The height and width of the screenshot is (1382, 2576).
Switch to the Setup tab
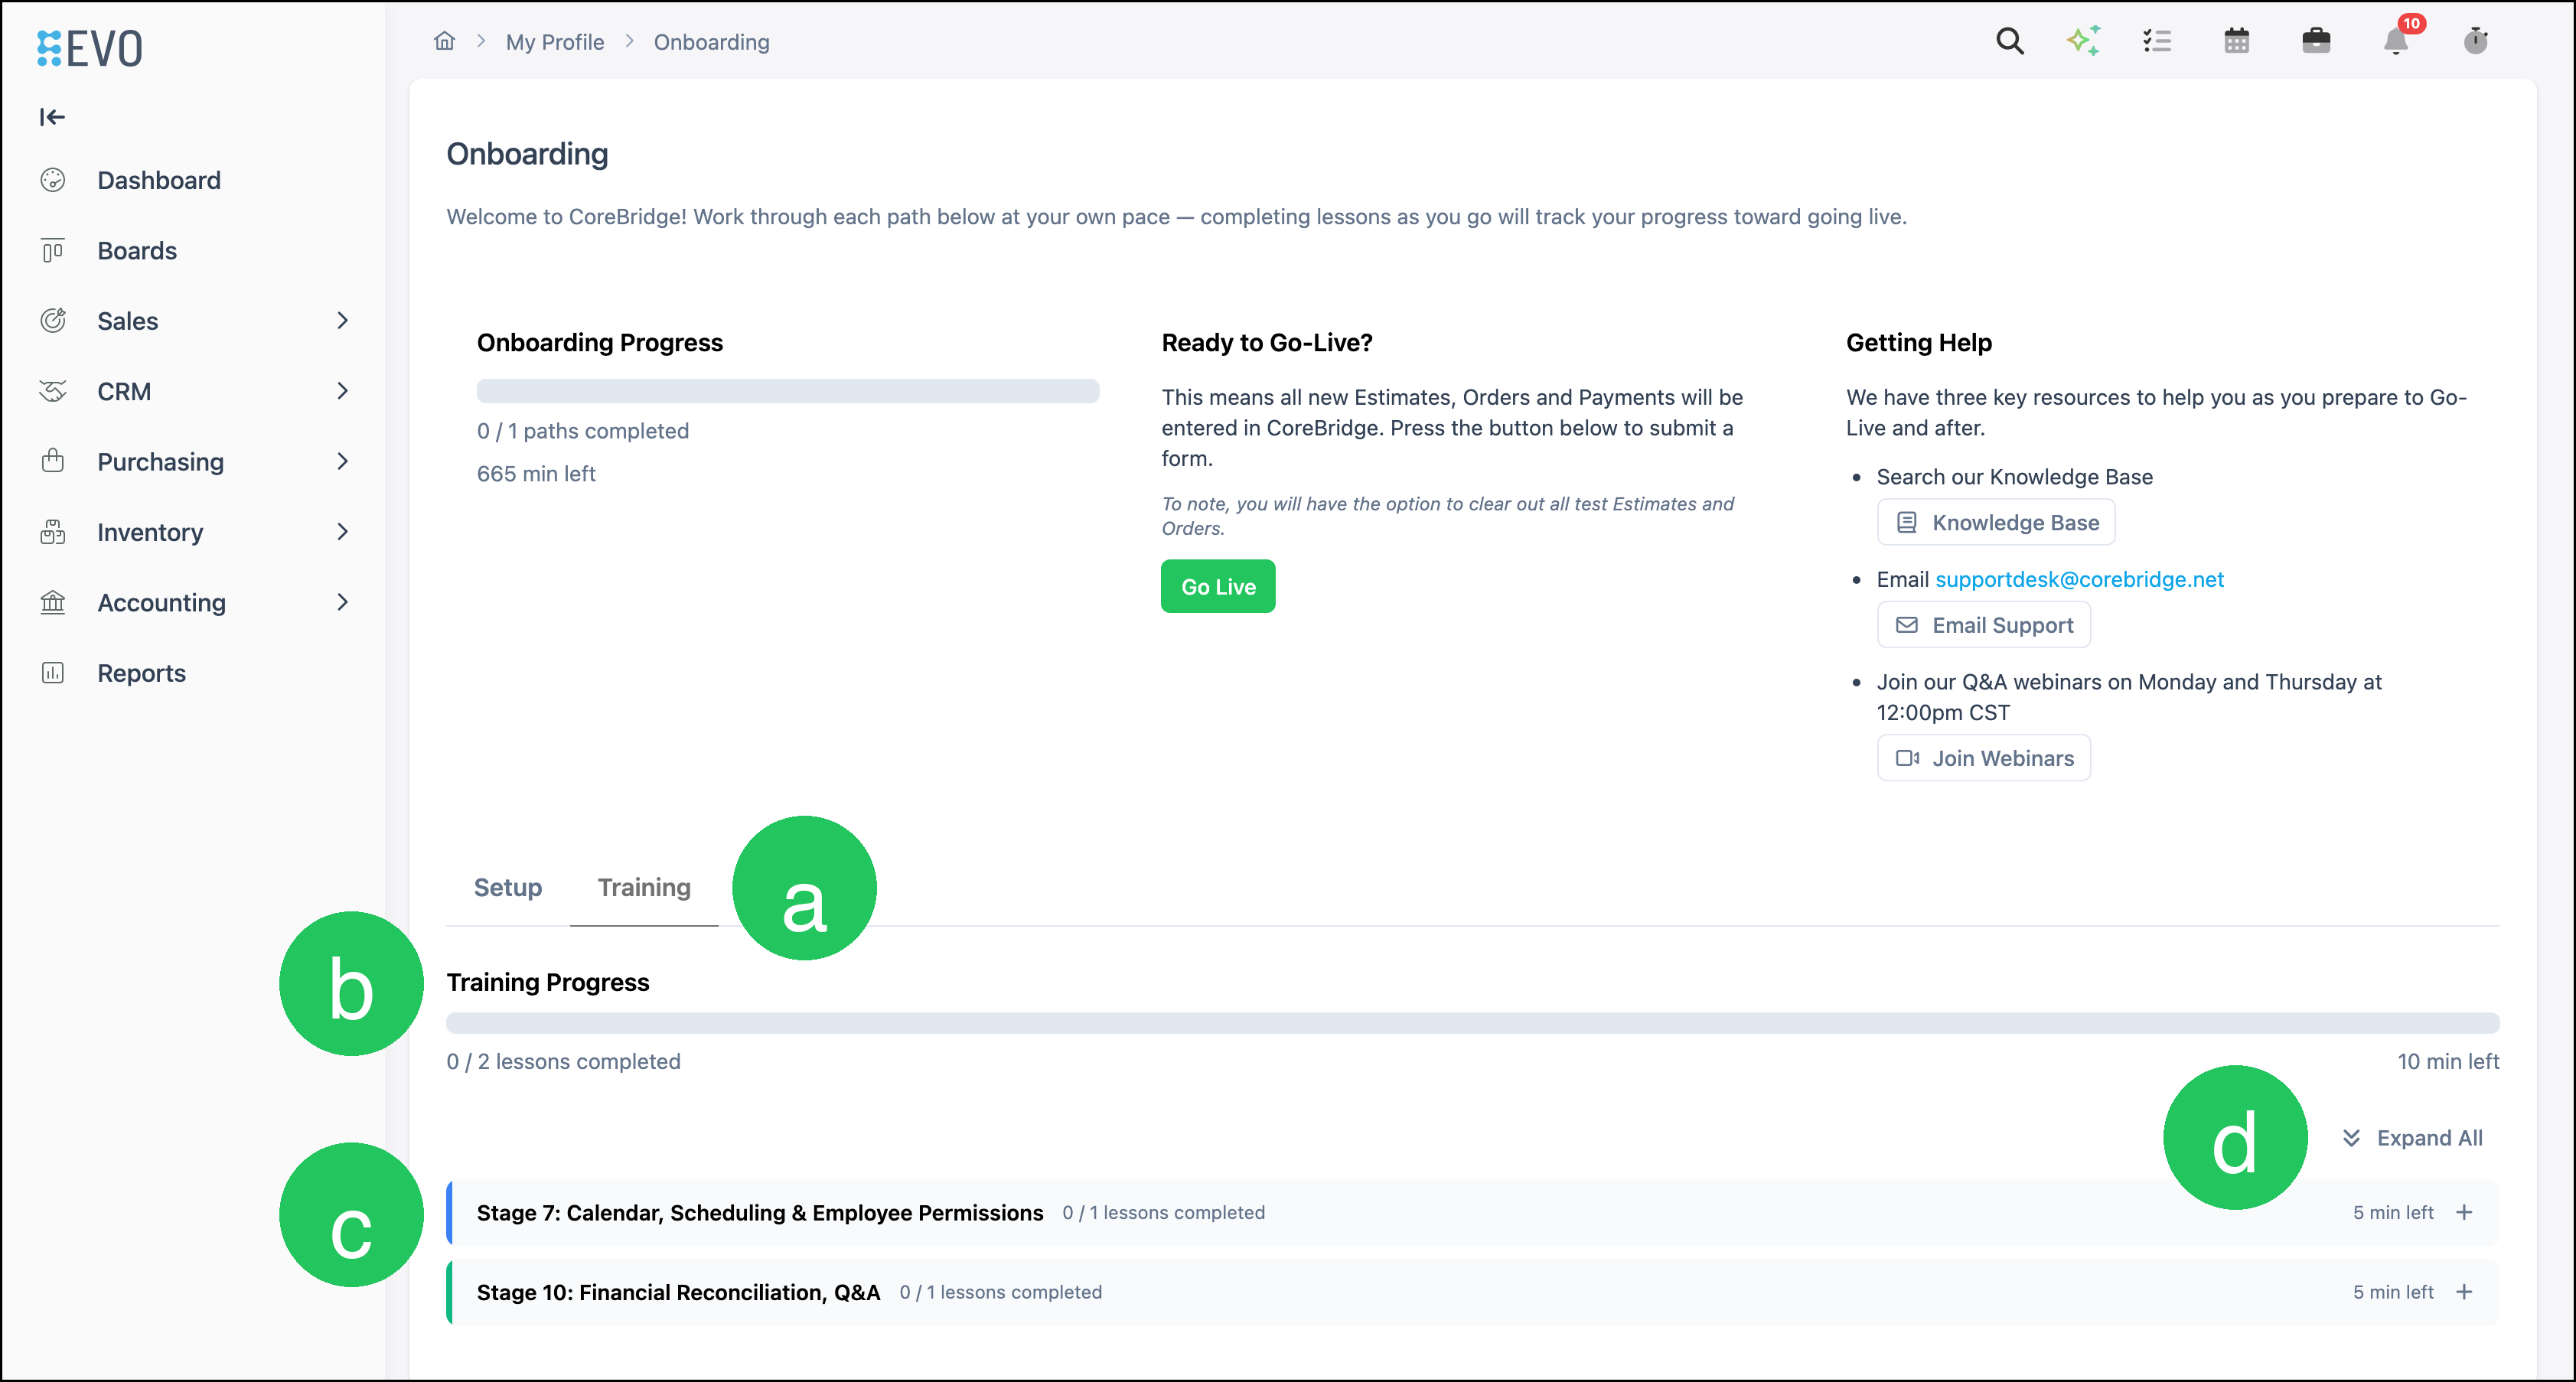[507, 888]
